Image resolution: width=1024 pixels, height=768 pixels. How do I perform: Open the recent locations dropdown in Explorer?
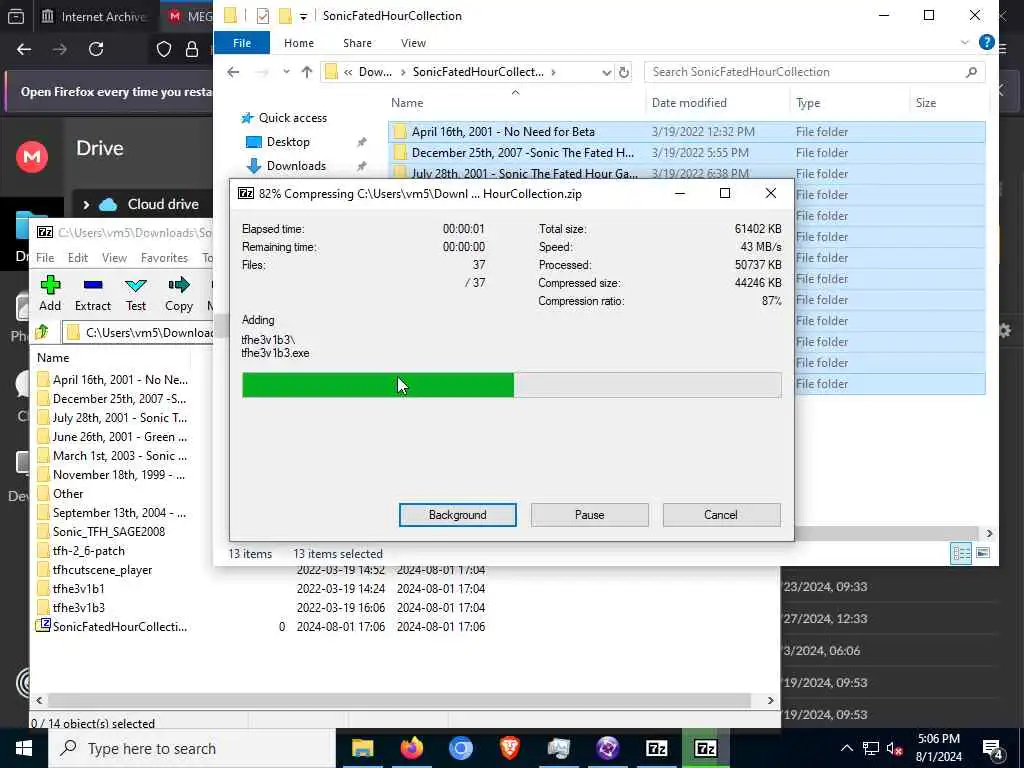click(286, 72)
